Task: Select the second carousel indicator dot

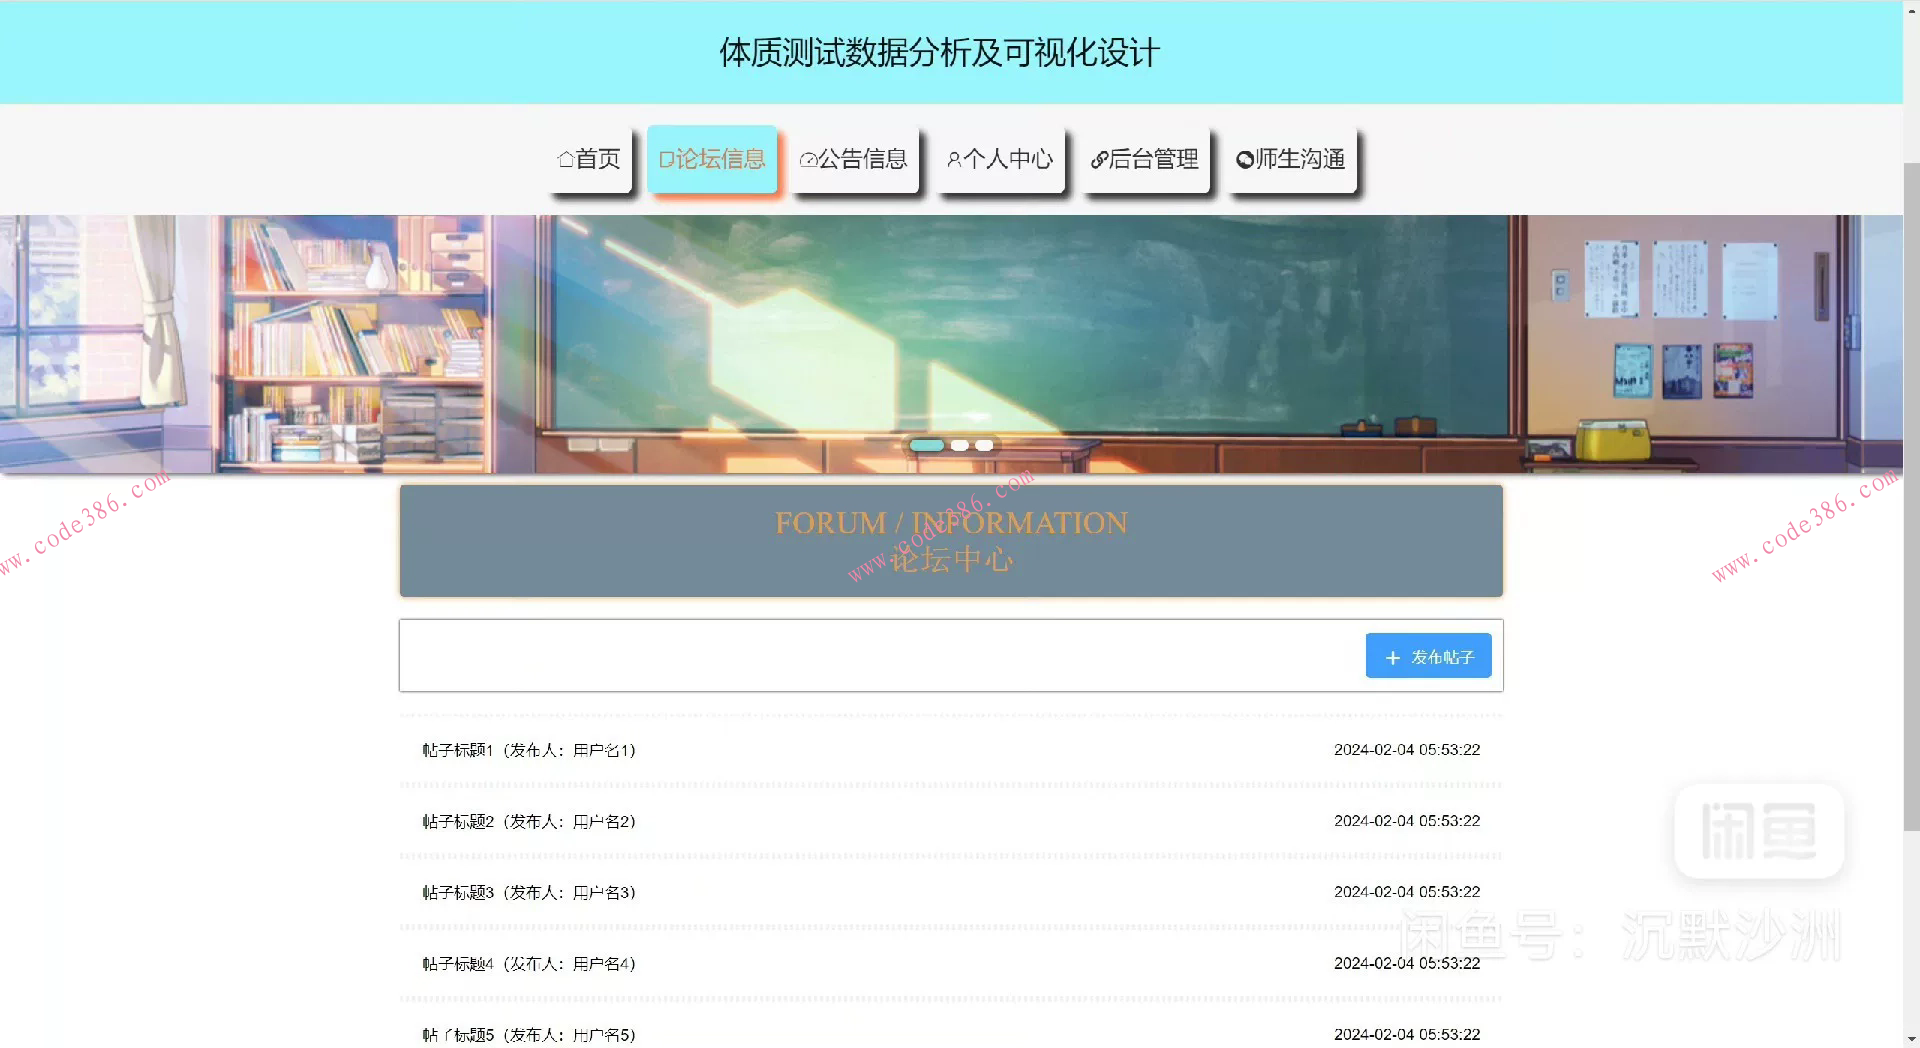Action: pos(959,445)
